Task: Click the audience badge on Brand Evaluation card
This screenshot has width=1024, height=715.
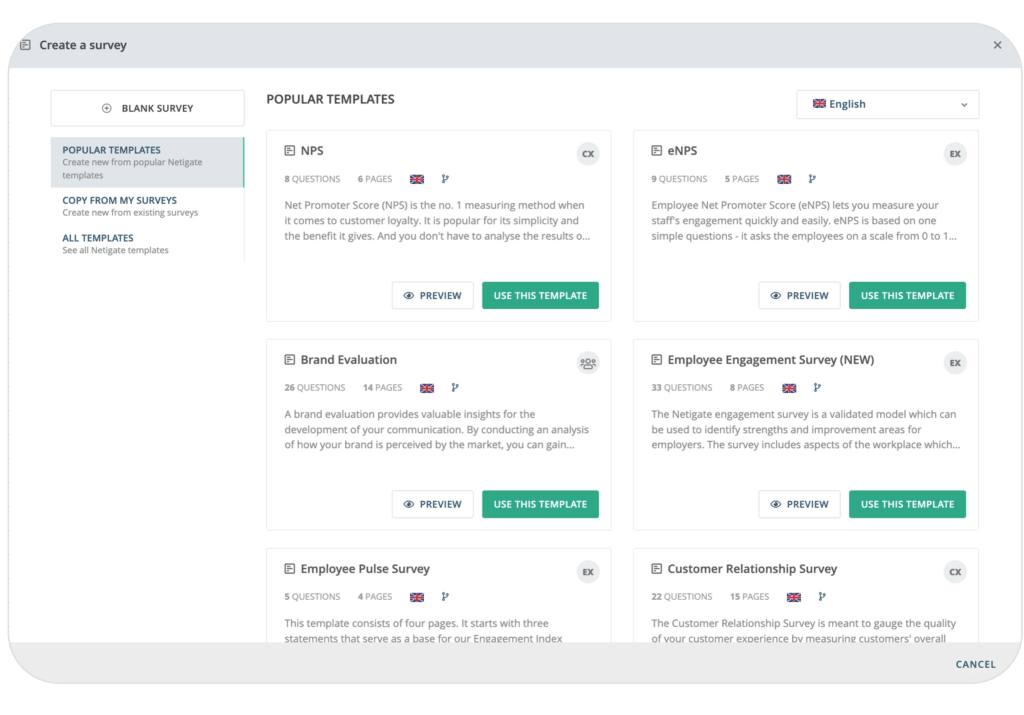Action: [x=588, y=363]
